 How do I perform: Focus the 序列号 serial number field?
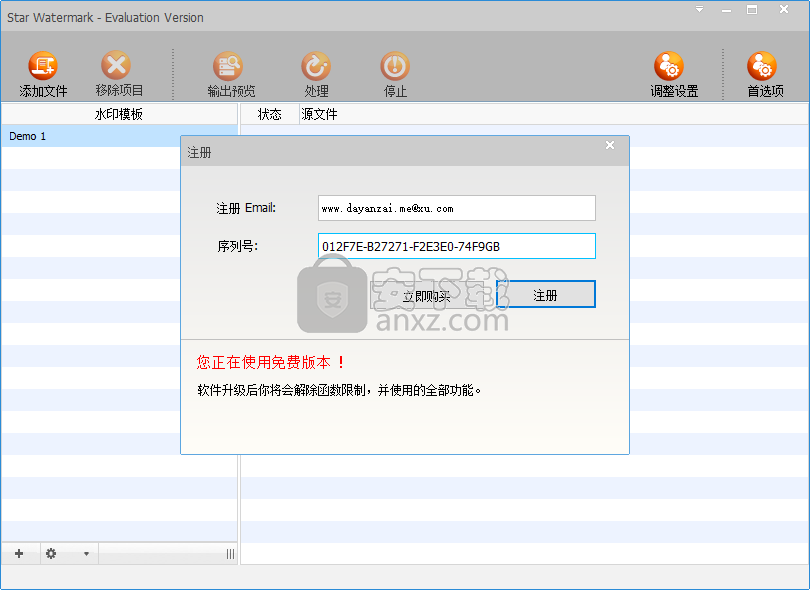[x=457, y=246]
